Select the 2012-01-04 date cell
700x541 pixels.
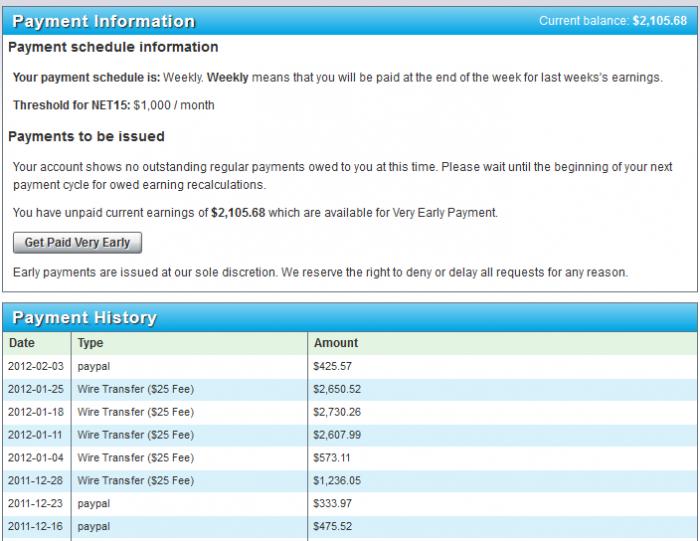pos(36,458)
